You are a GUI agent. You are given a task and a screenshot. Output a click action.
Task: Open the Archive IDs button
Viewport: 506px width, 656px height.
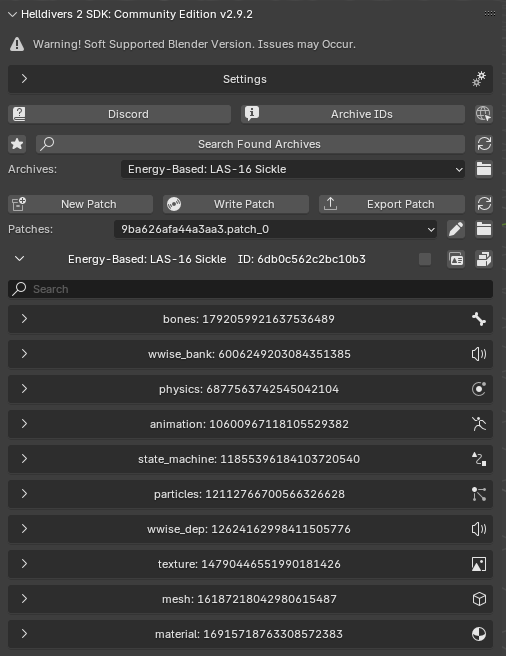352,114
